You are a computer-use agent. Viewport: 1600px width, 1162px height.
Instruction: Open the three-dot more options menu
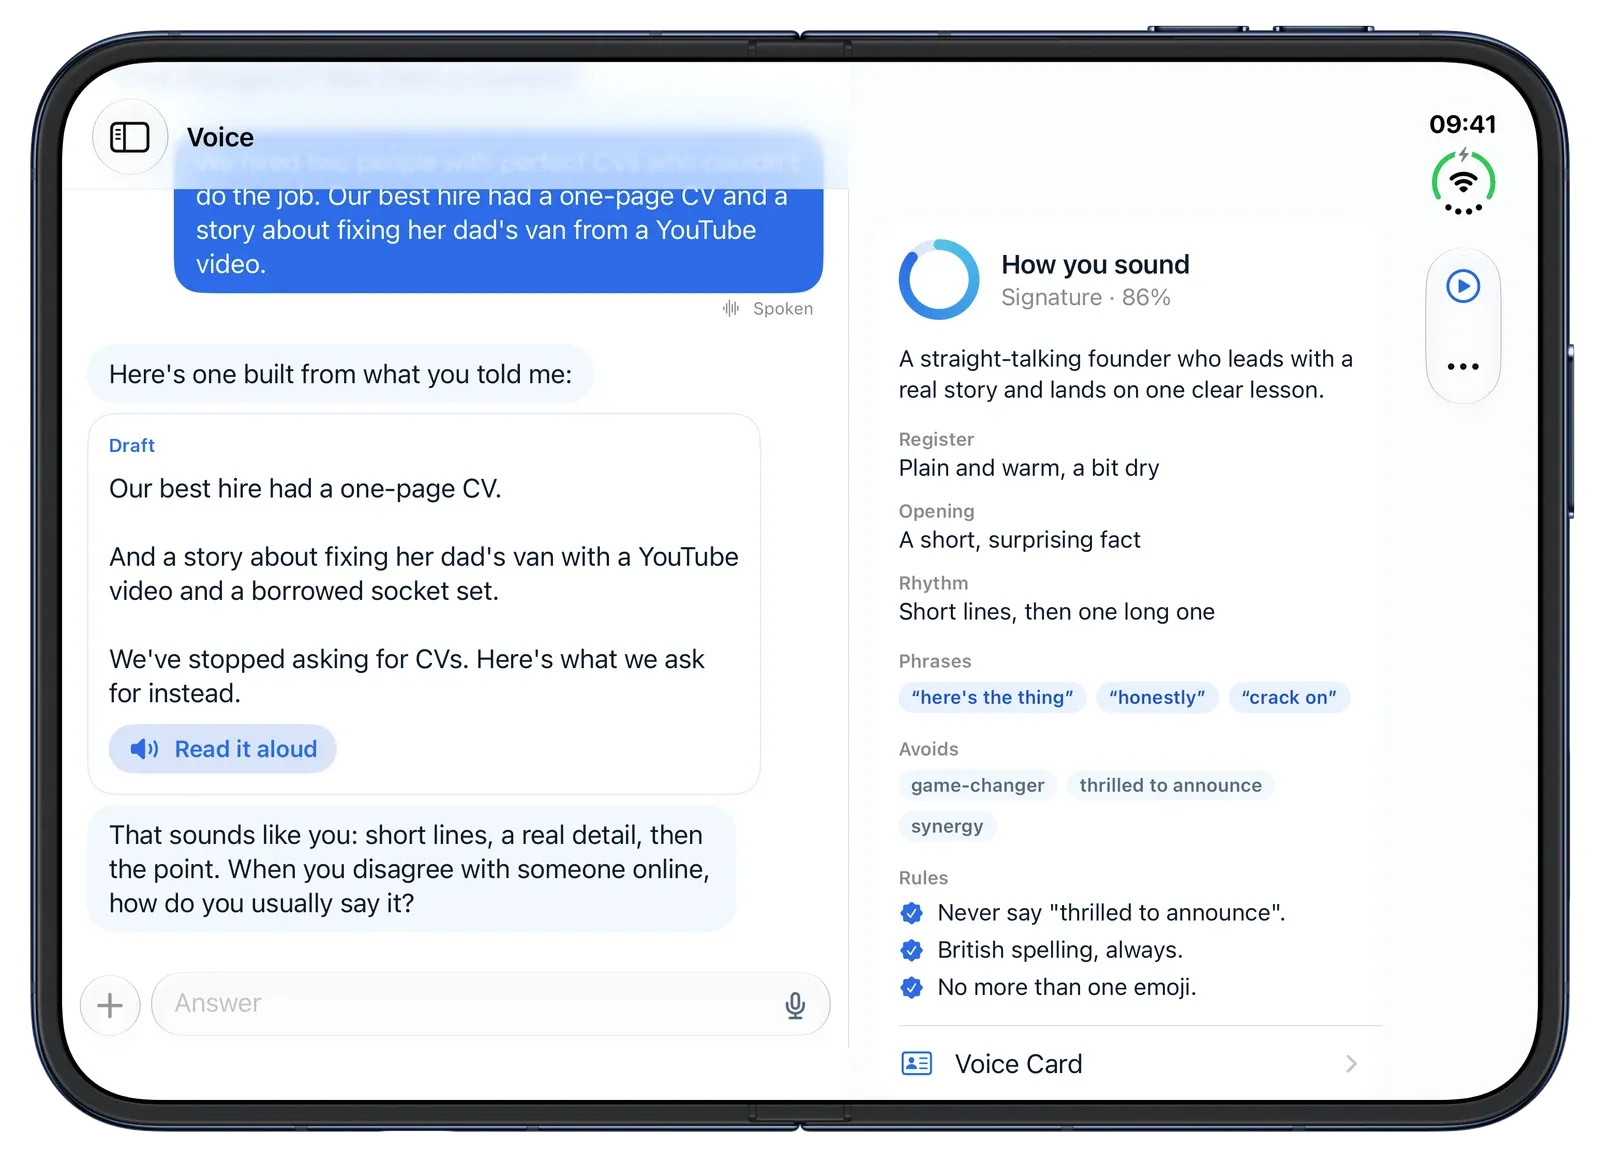coord(1463,367)
